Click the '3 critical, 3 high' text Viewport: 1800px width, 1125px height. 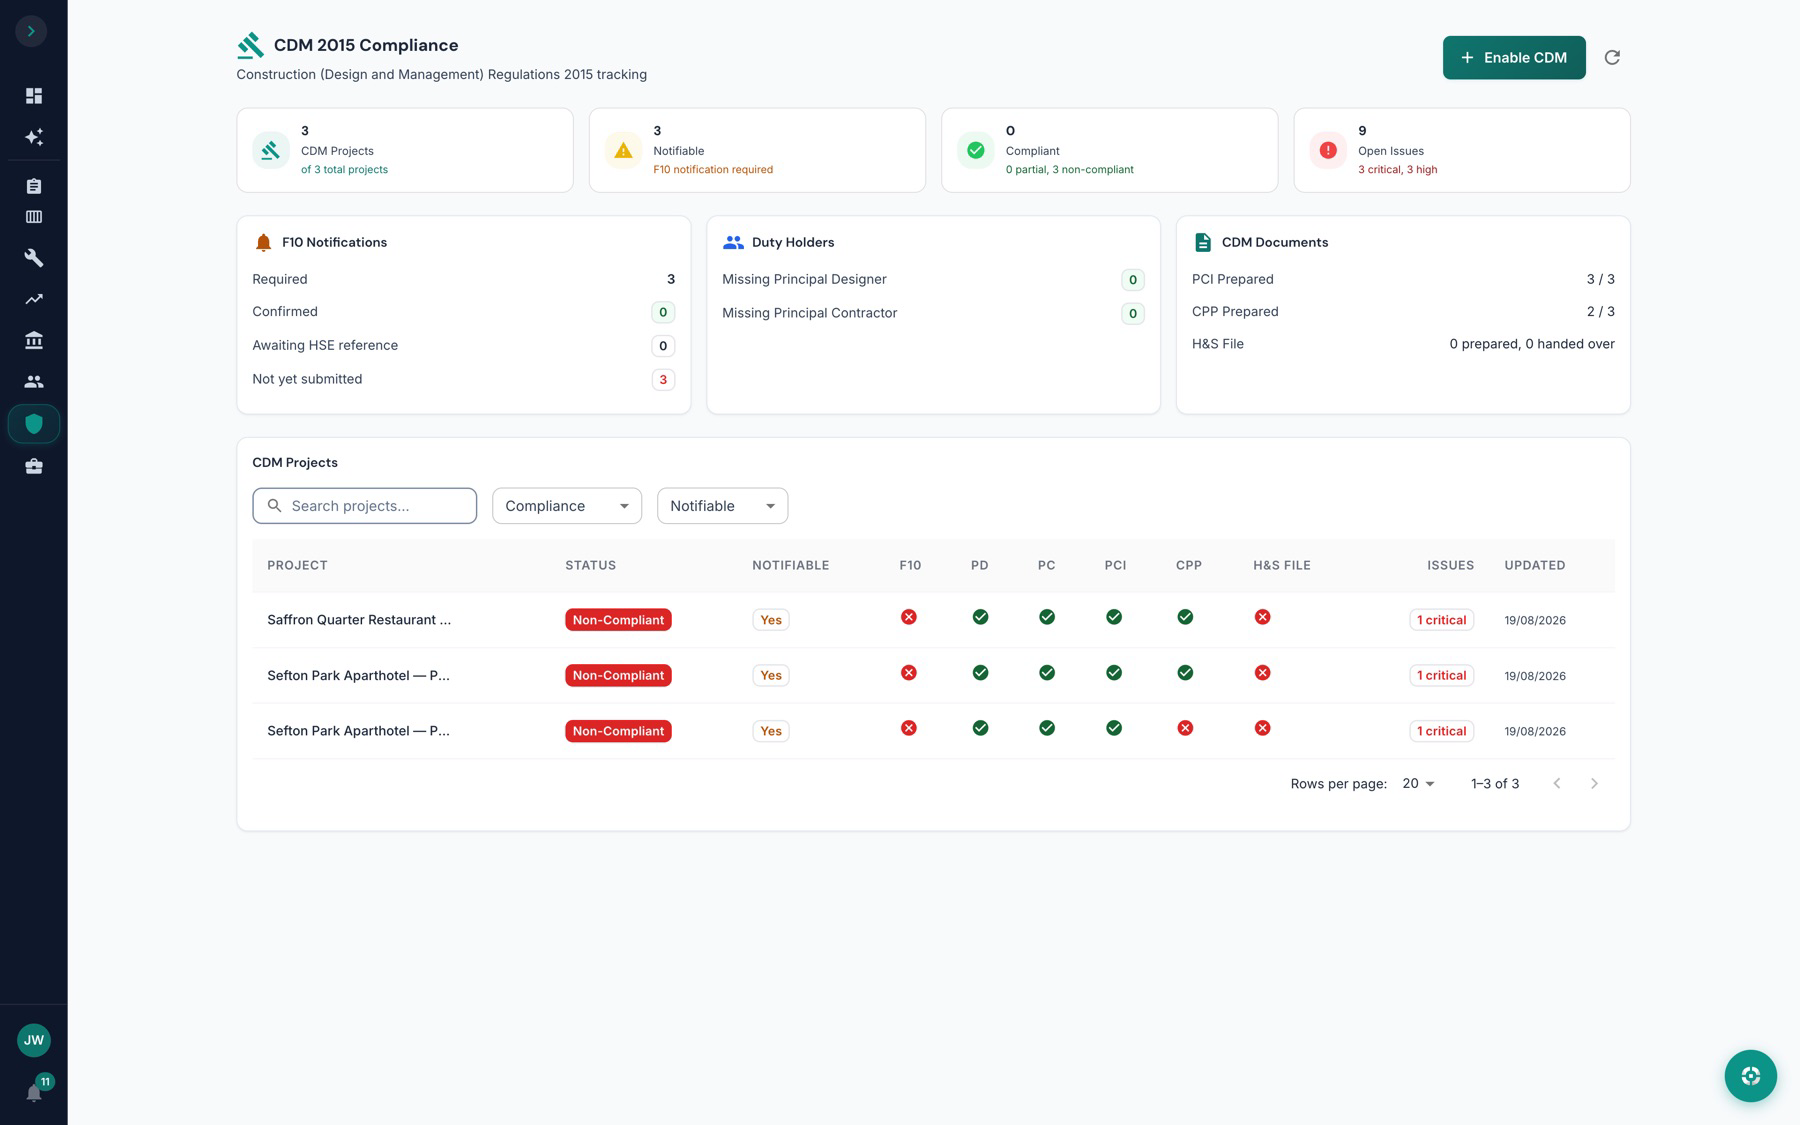1397,169
